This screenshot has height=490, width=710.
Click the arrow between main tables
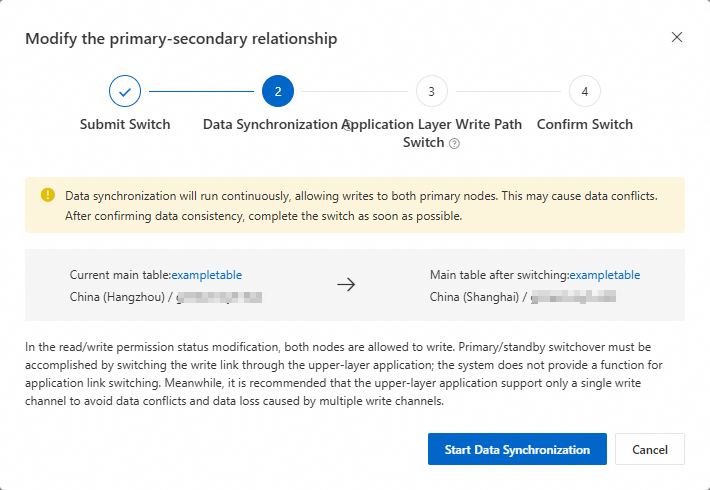click(x=346, y=284)
